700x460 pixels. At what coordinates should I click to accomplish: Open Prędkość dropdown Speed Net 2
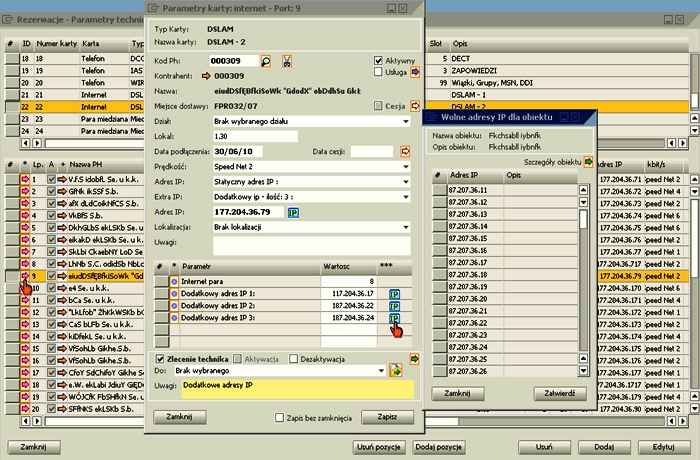click(312, 167)
